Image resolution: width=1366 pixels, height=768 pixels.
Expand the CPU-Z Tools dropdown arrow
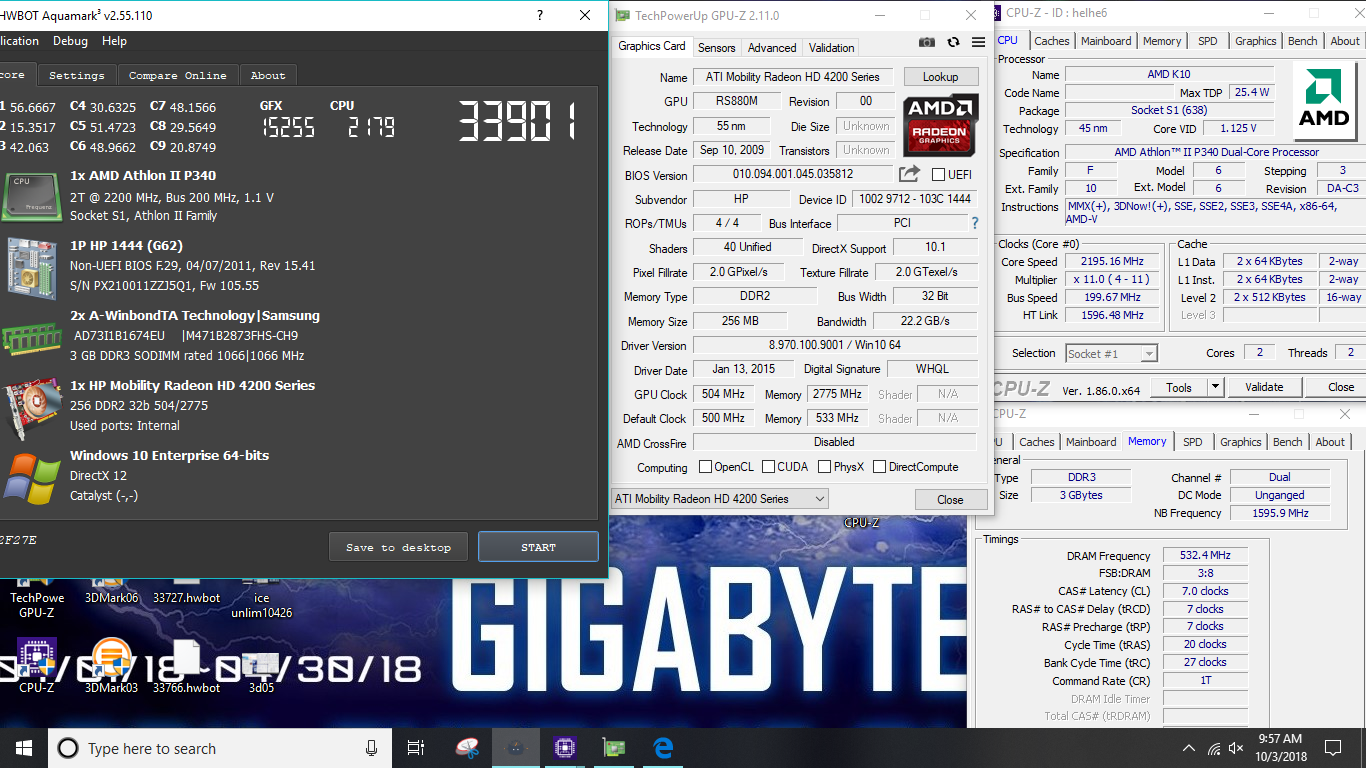[x=1216, y=387]
